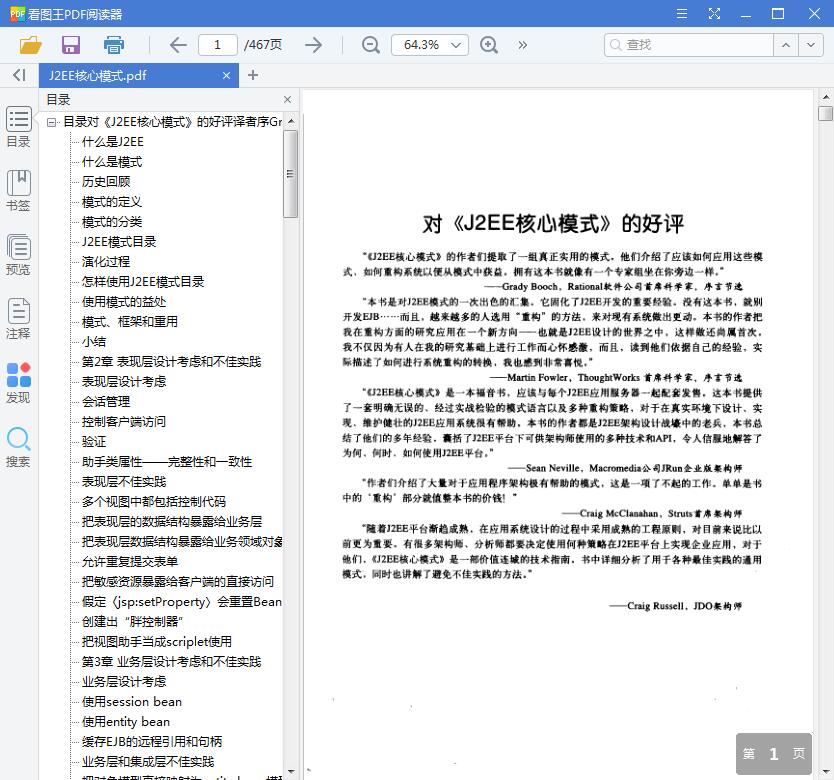Select 把视图助手当成scriplet使用 outline entry
This screenshot has width=834, height=780.
tap(157, 642)
